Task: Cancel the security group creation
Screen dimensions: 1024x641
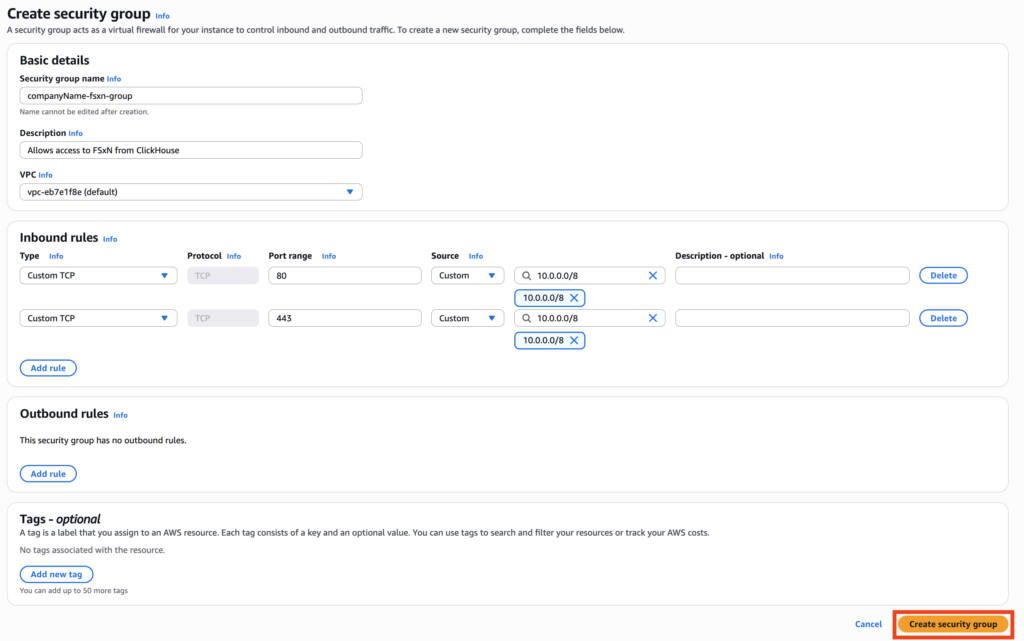Action: 868,624
